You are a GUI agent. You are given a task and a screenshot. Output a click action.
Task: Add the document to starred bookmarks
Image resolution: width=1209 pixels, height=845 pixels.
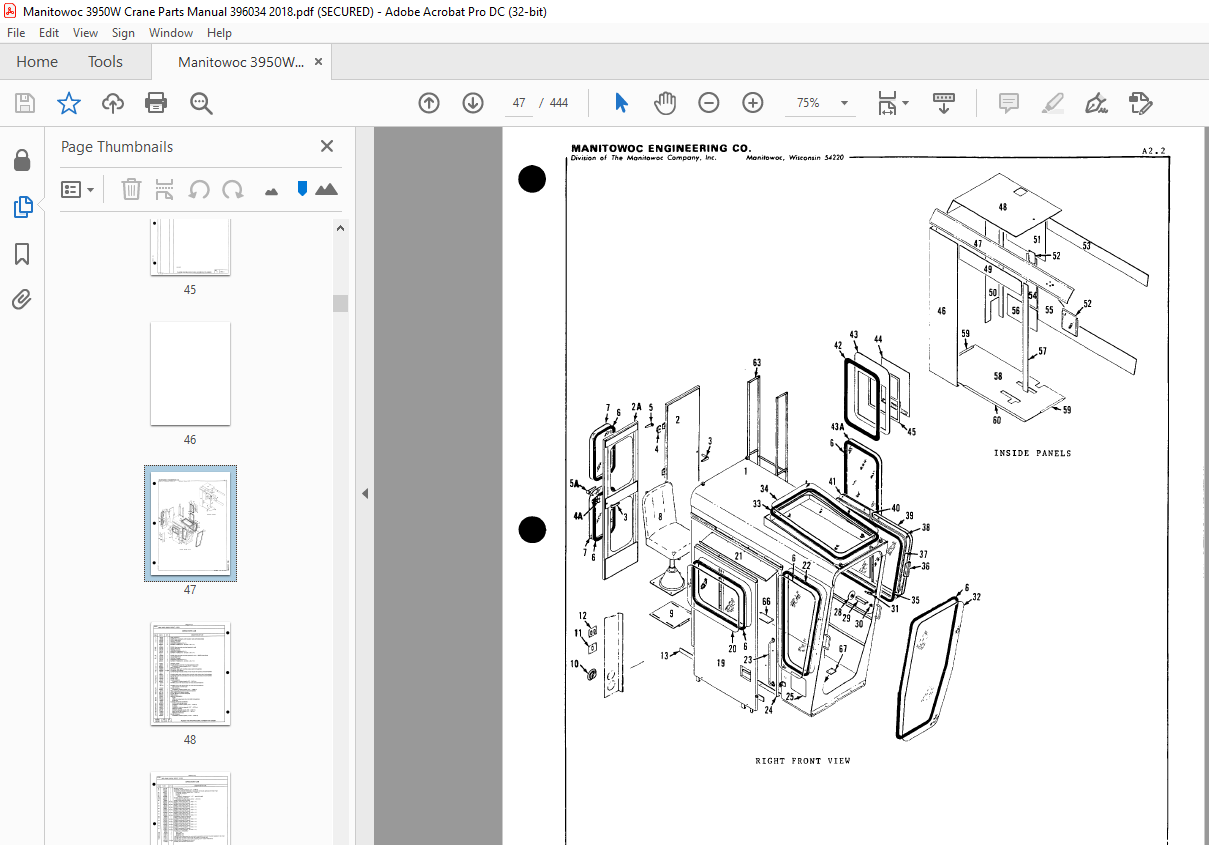click(x=68, y=103)
